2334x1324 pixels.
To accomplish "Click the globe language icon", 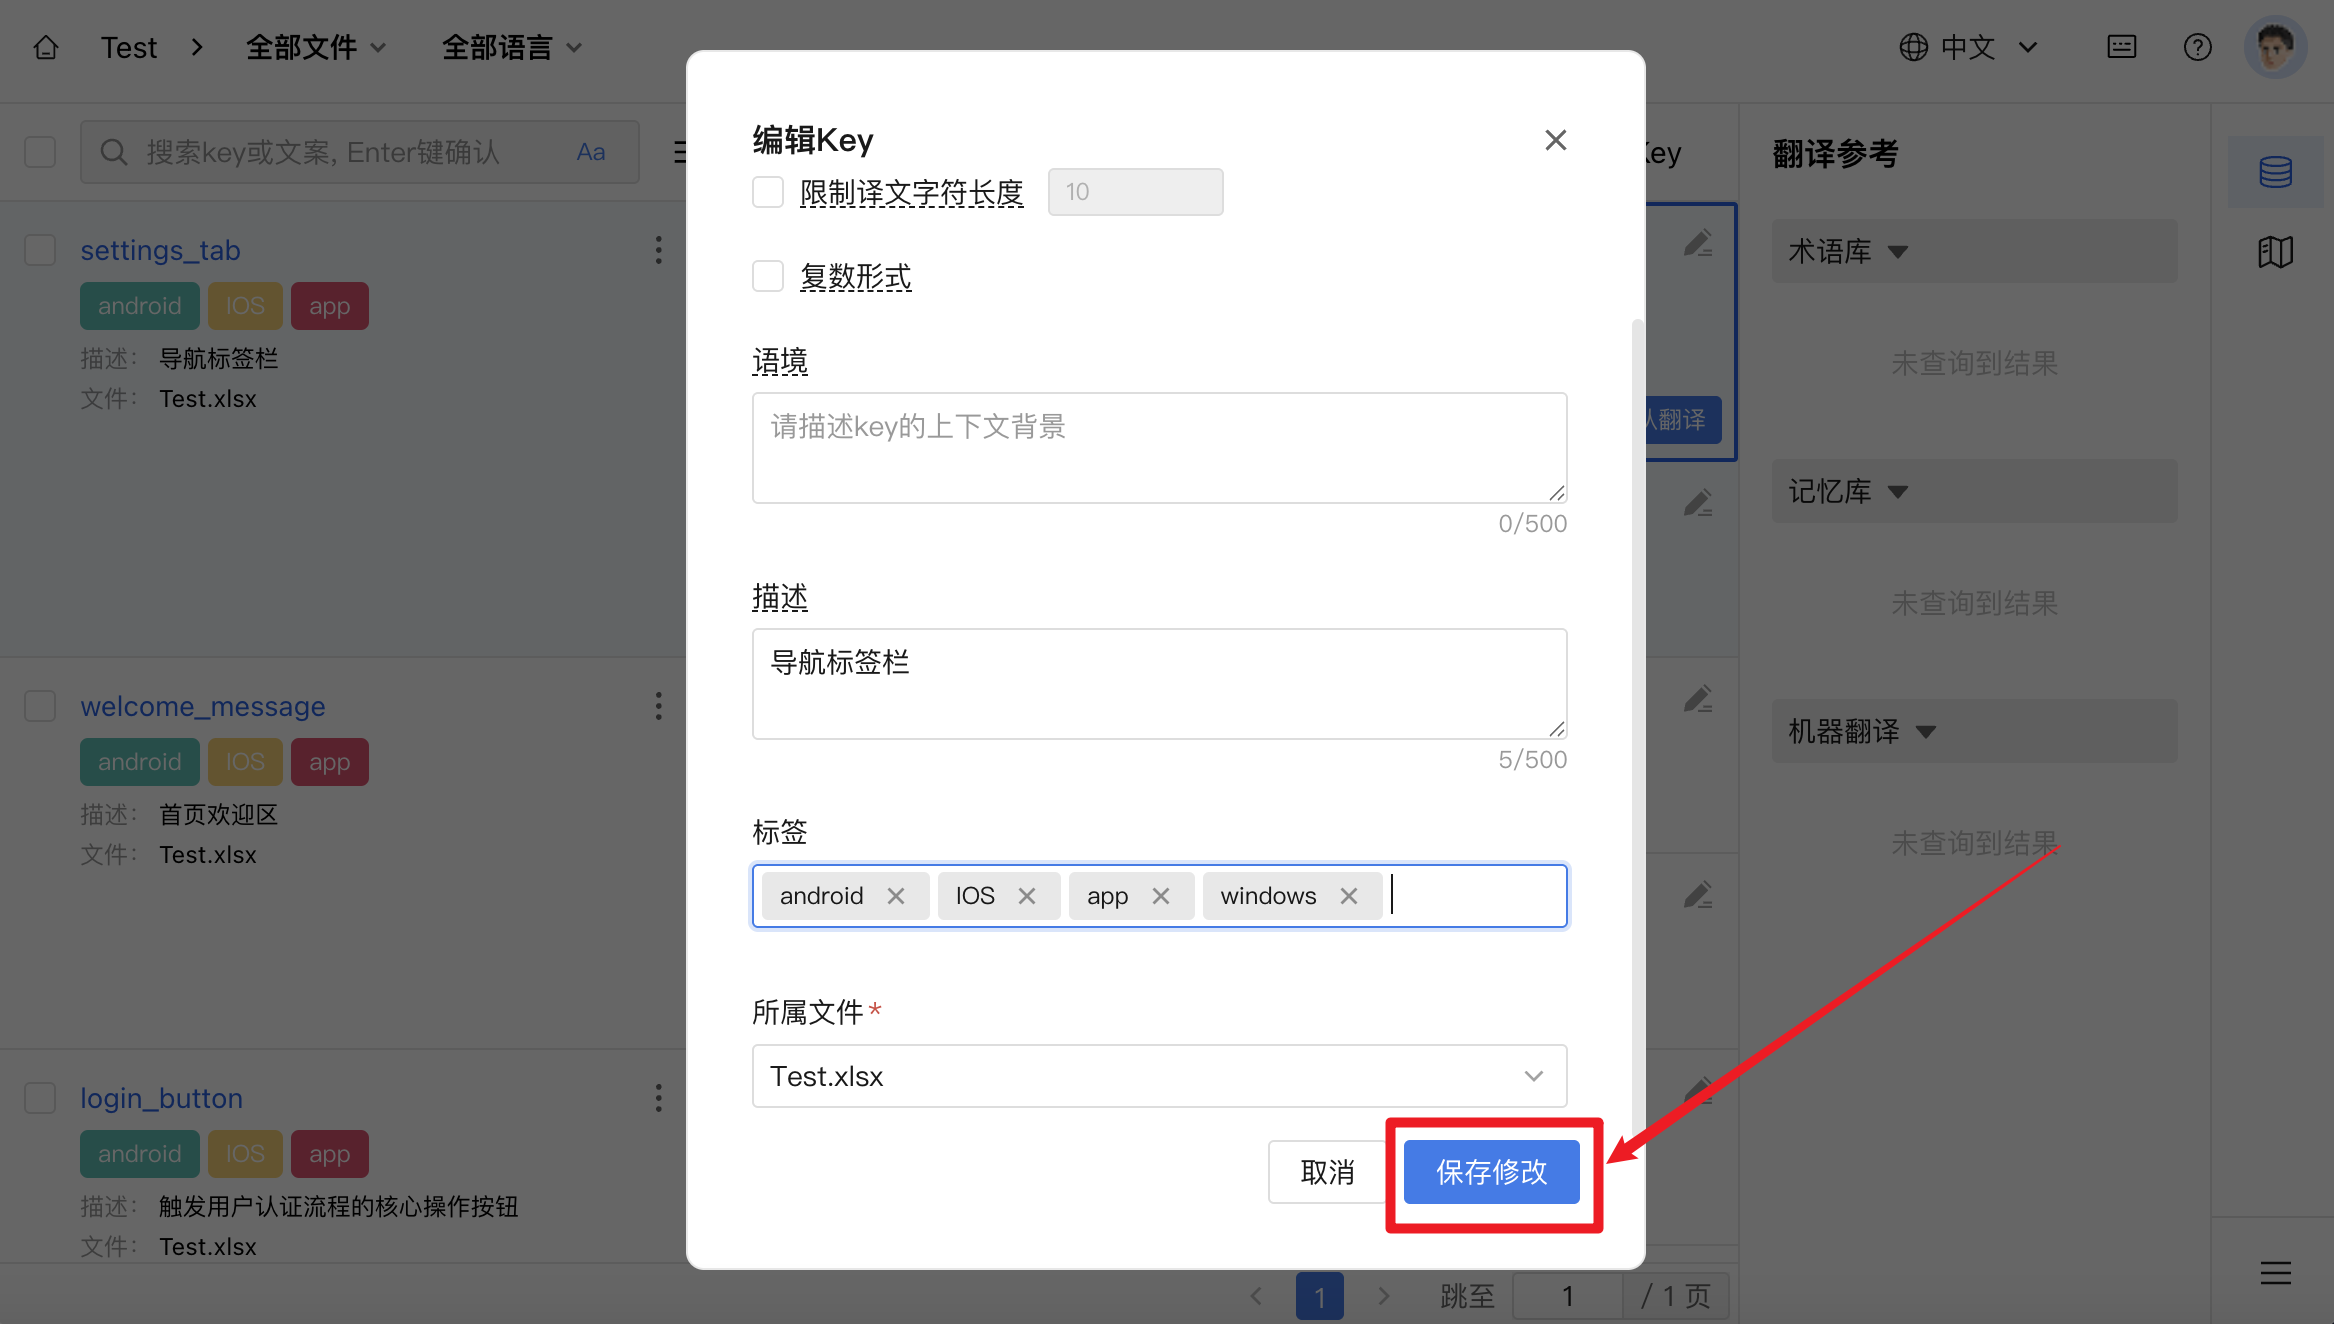I will coord(1913,47).
